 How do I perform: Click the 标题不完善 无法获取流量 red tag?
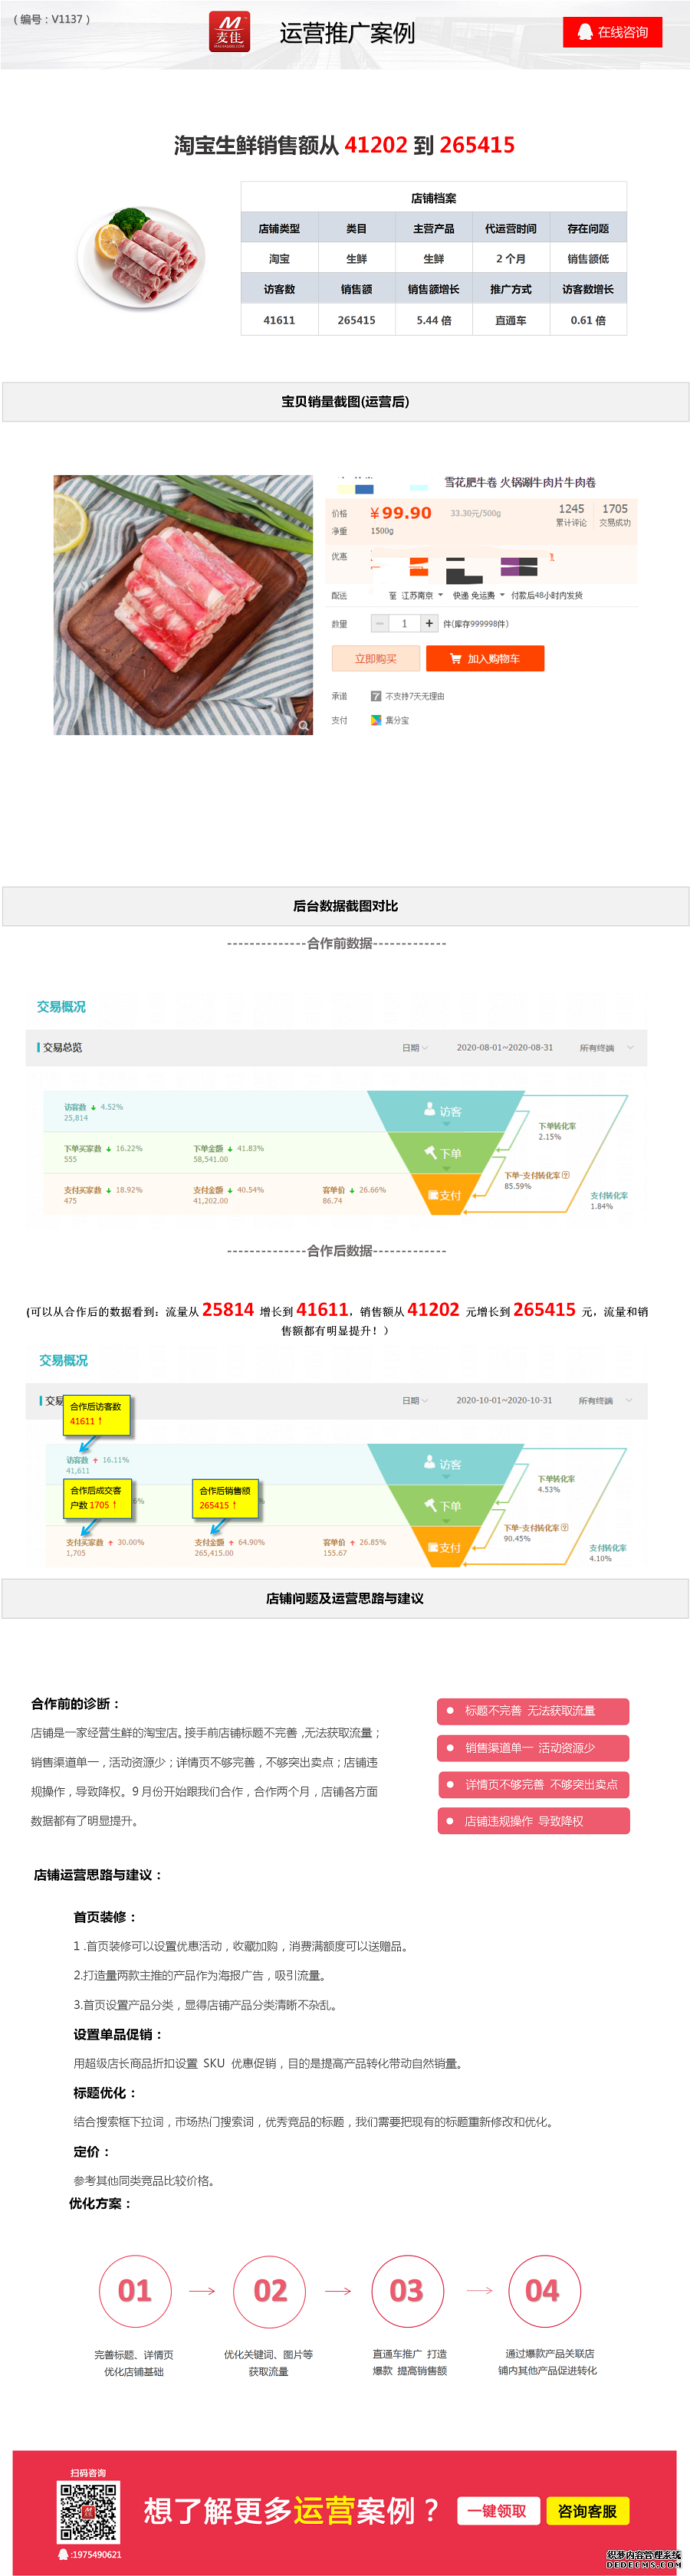coord(533,1711)
